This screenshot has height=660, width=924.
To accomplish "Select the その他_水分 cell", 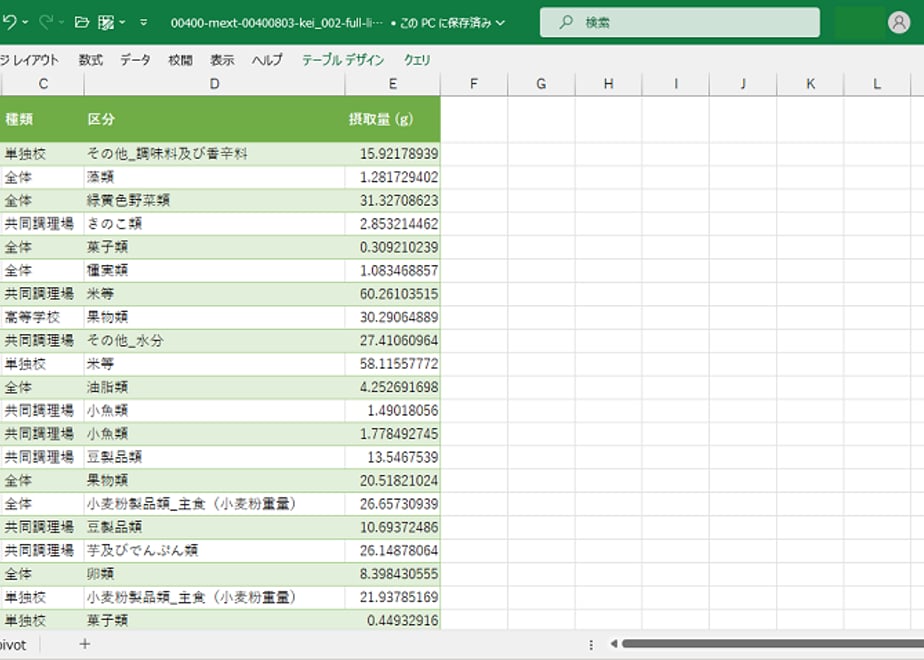I will [214, 341].
